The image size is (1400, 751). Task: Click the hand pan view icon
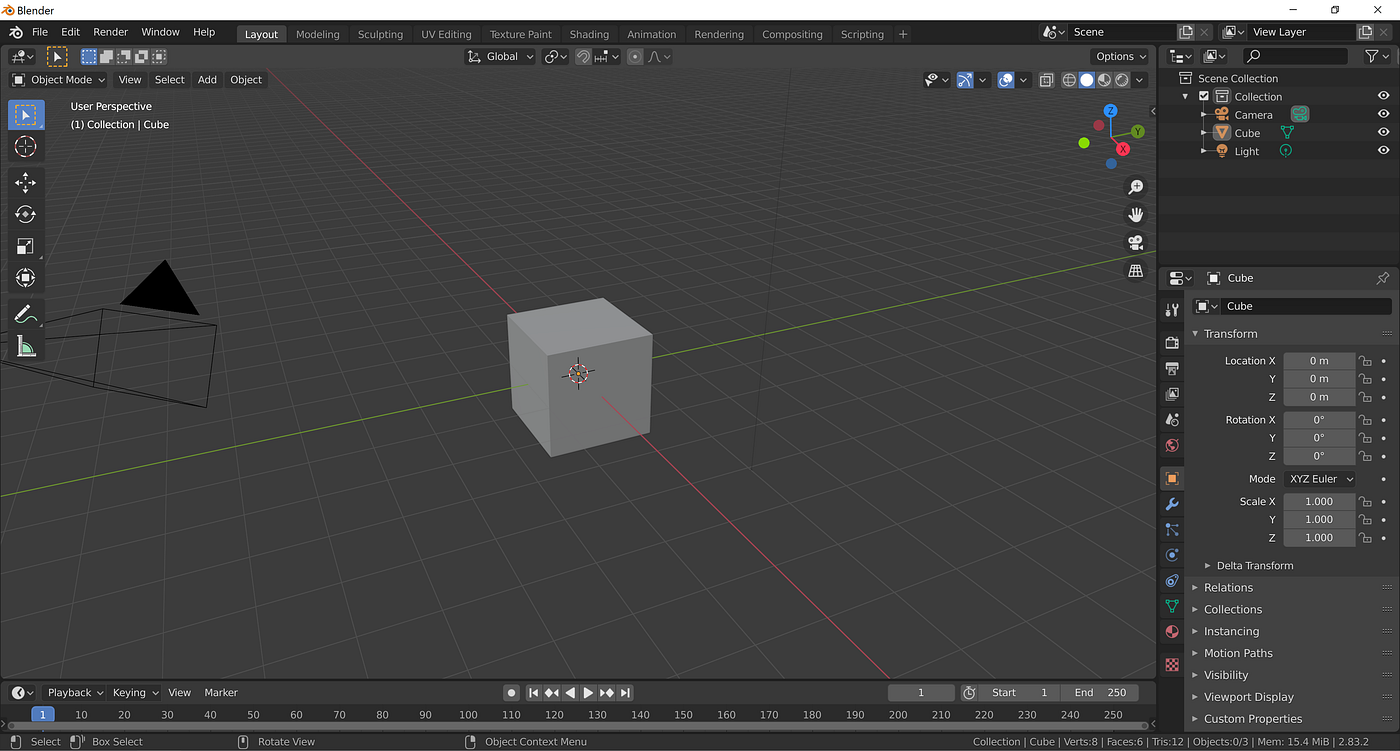tap(1135, 214)
